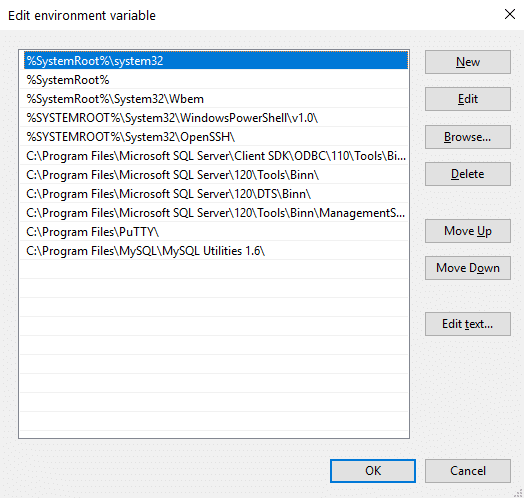Select SQL Server\120\DTS\Binn\ entry

pyautogui.click(x=216, y=194)
